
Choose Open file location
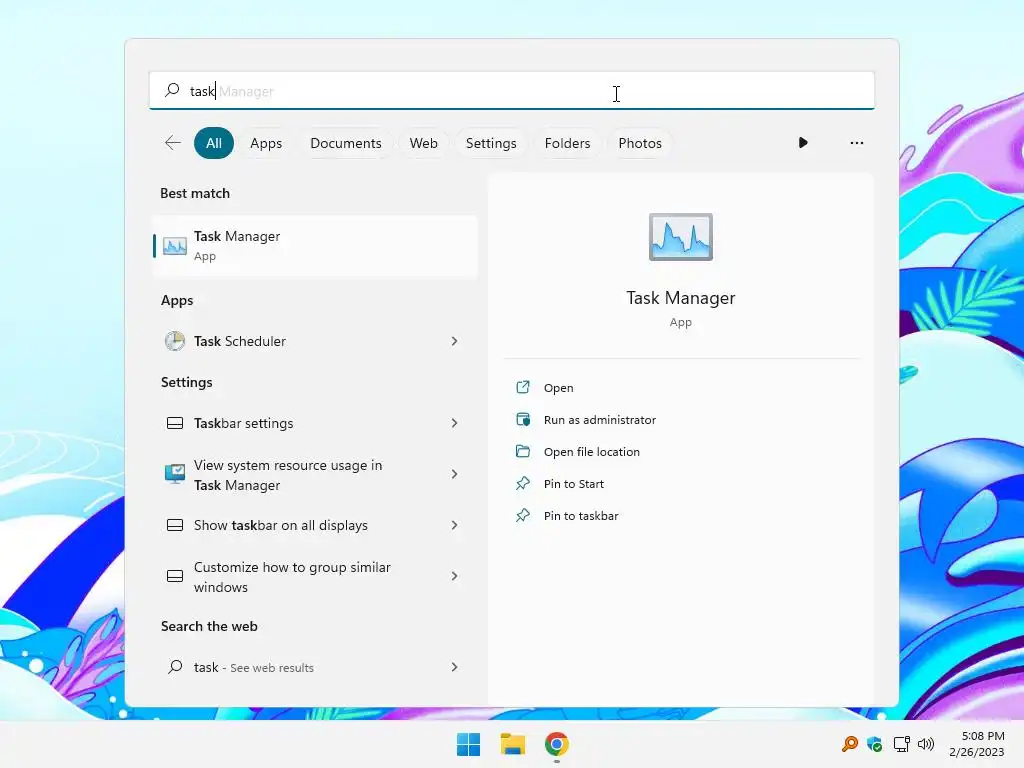coord(592,452)
